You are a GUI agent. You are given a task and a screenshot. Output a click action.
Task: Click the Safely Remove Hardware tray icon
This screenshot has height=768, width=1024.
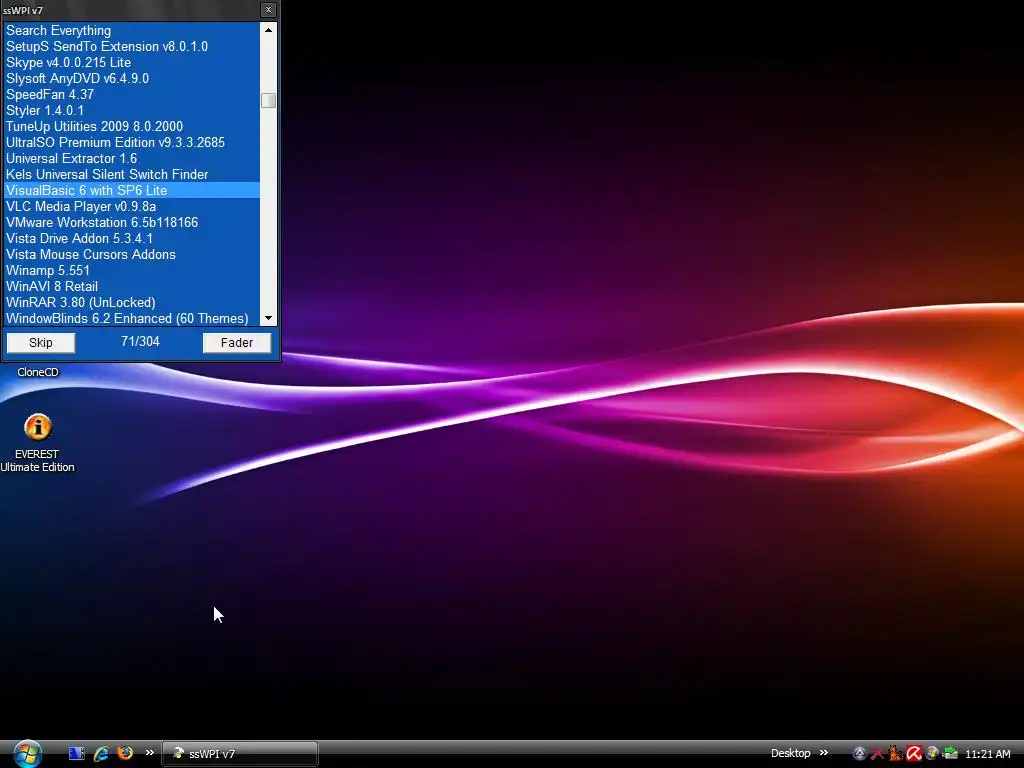950,754
